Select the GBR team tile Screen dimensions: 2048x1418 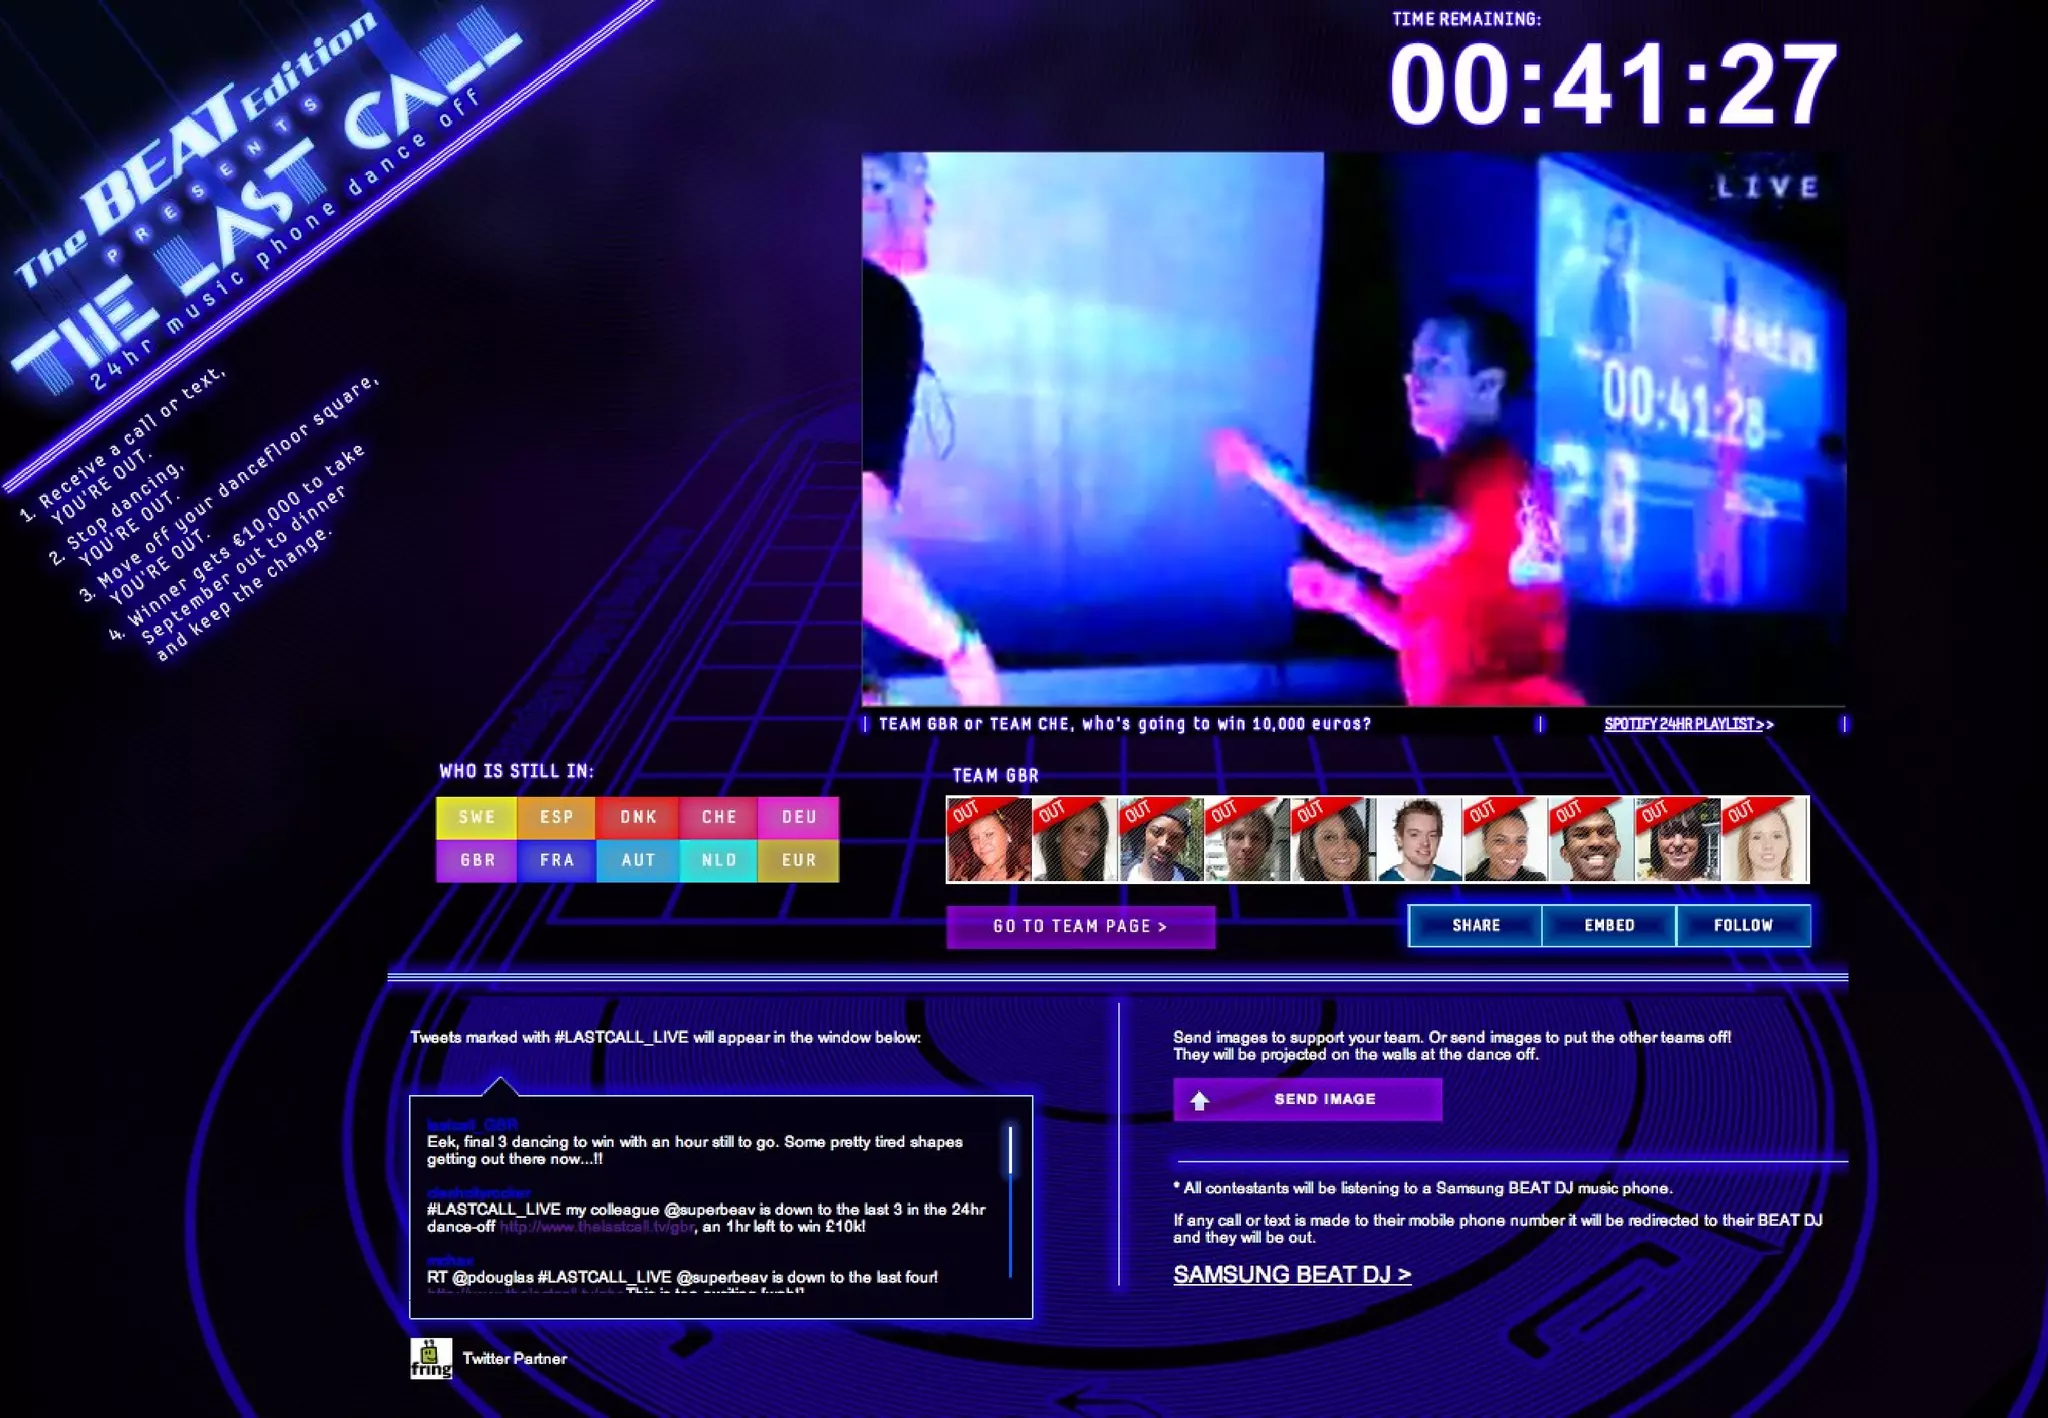point(477,860)
